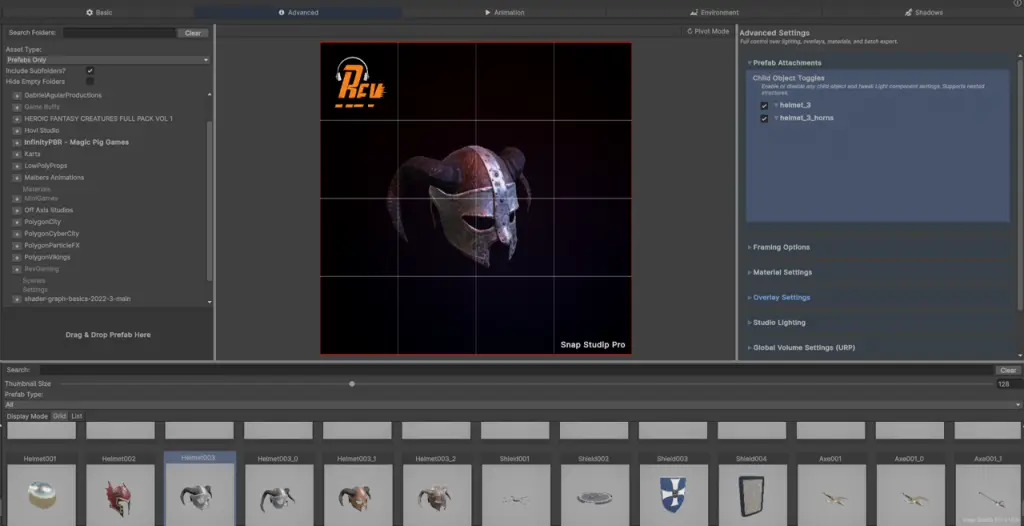Screen dimensions: 1024x526
Task: Expand the Framing Options section
Action: pos(781,247)
